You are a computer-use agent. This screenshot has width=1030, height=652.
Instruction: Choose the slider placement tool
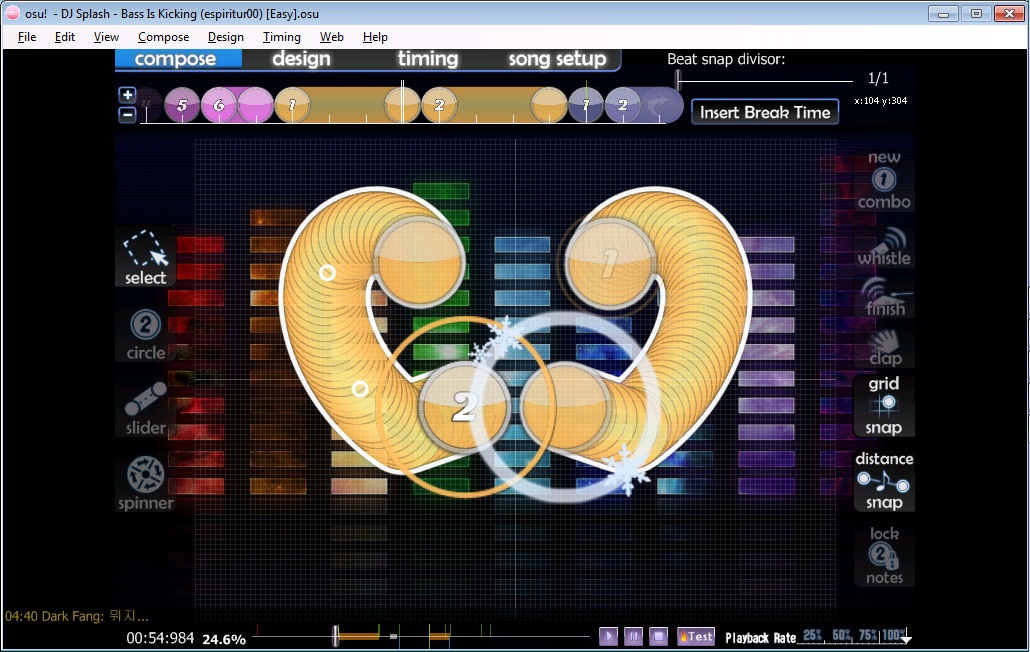click(145, 408)
